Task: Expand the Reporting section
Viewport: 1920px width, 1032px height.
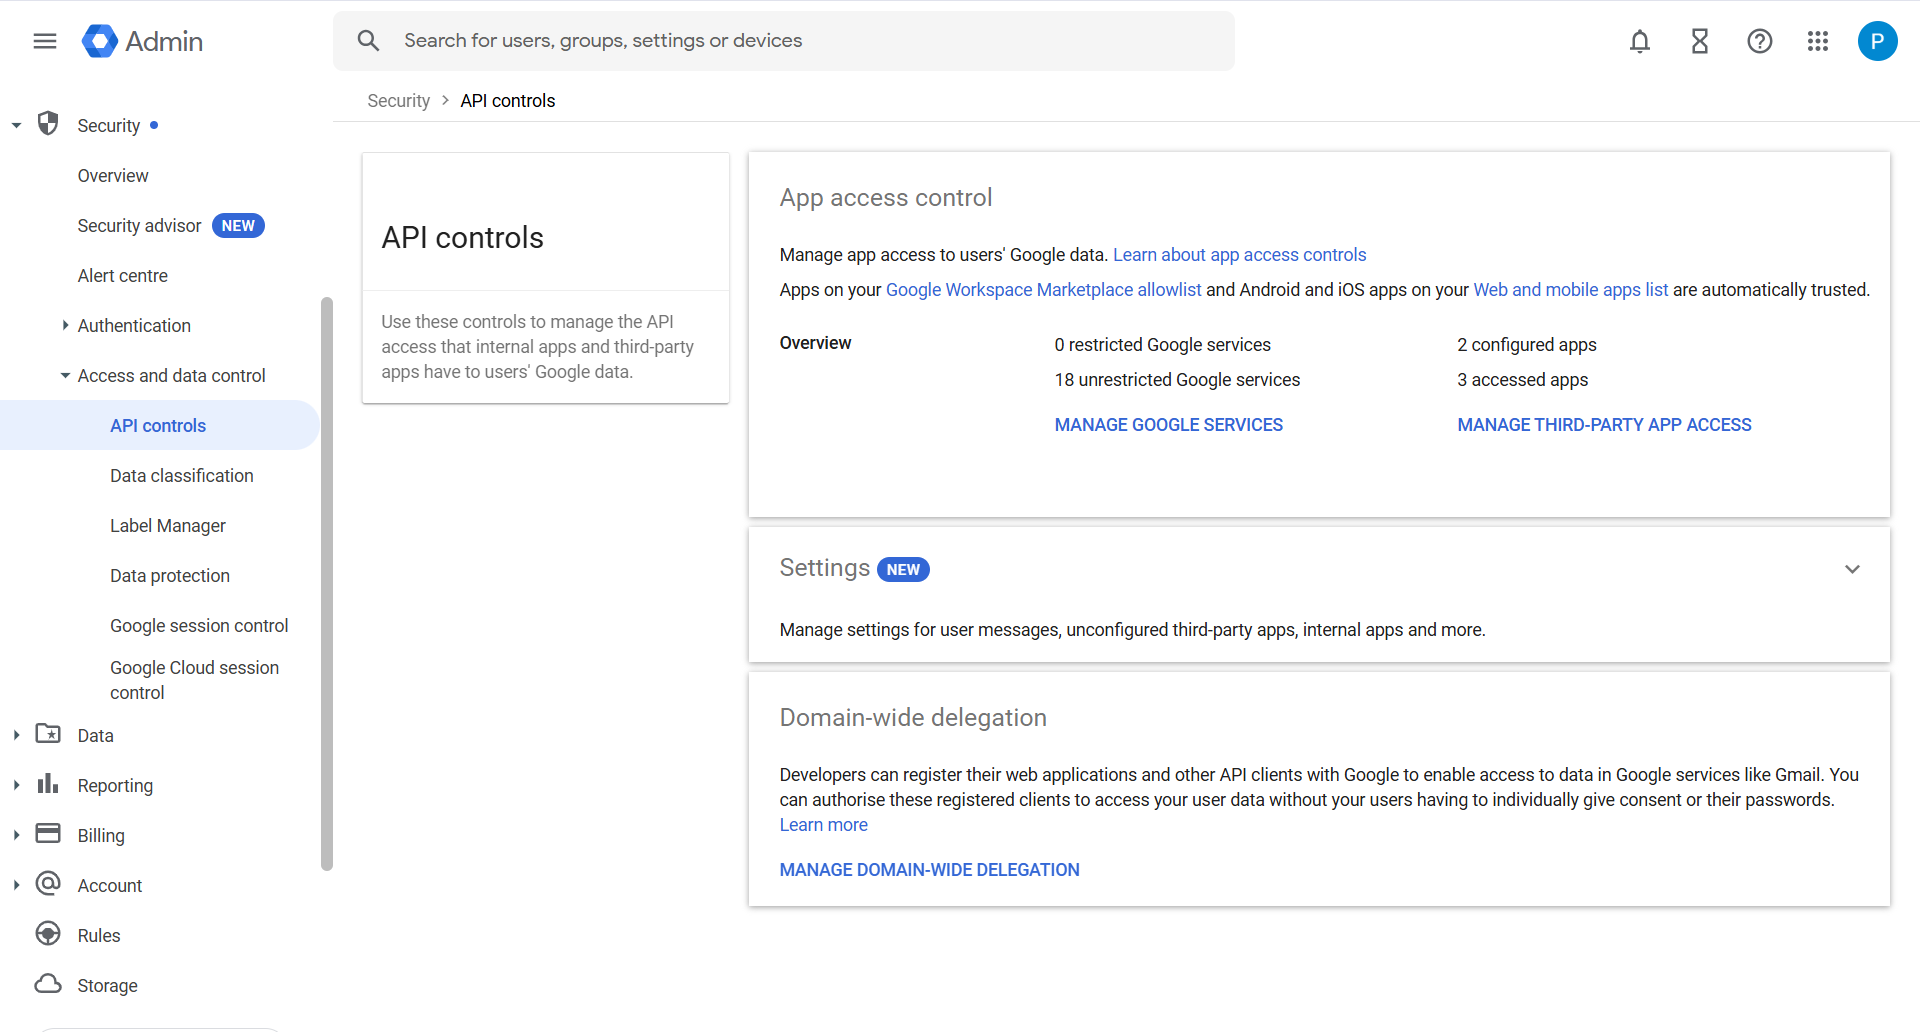Action: point(17,785)
